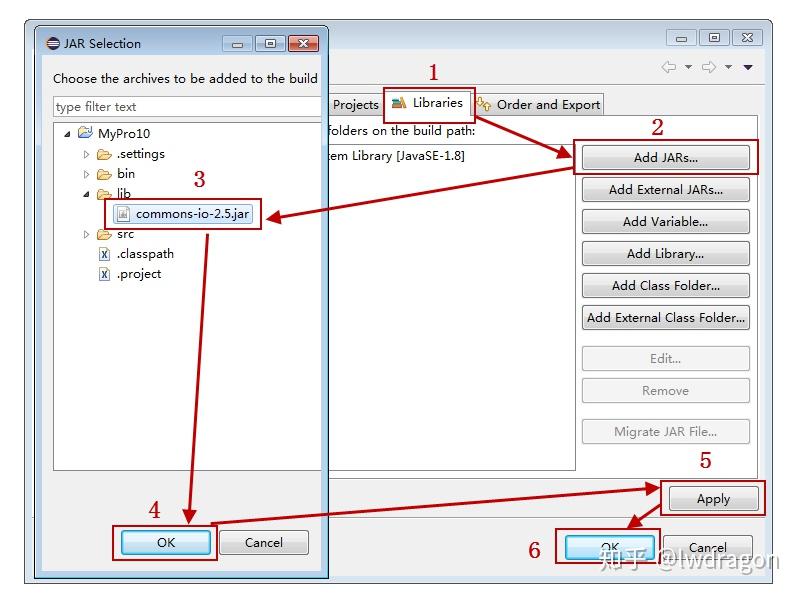Select the .classpath file
800x596 pixels.
pyautogui.click(x=145, y=254)
